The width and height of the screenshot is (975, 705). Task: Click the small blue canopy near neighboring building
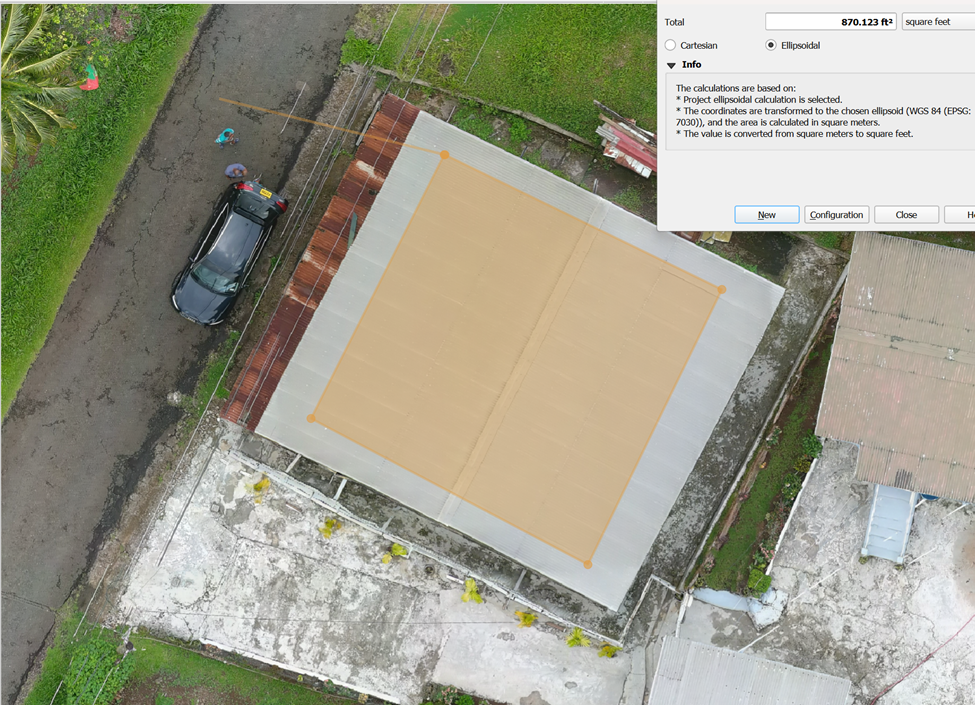tap(887, 522)
